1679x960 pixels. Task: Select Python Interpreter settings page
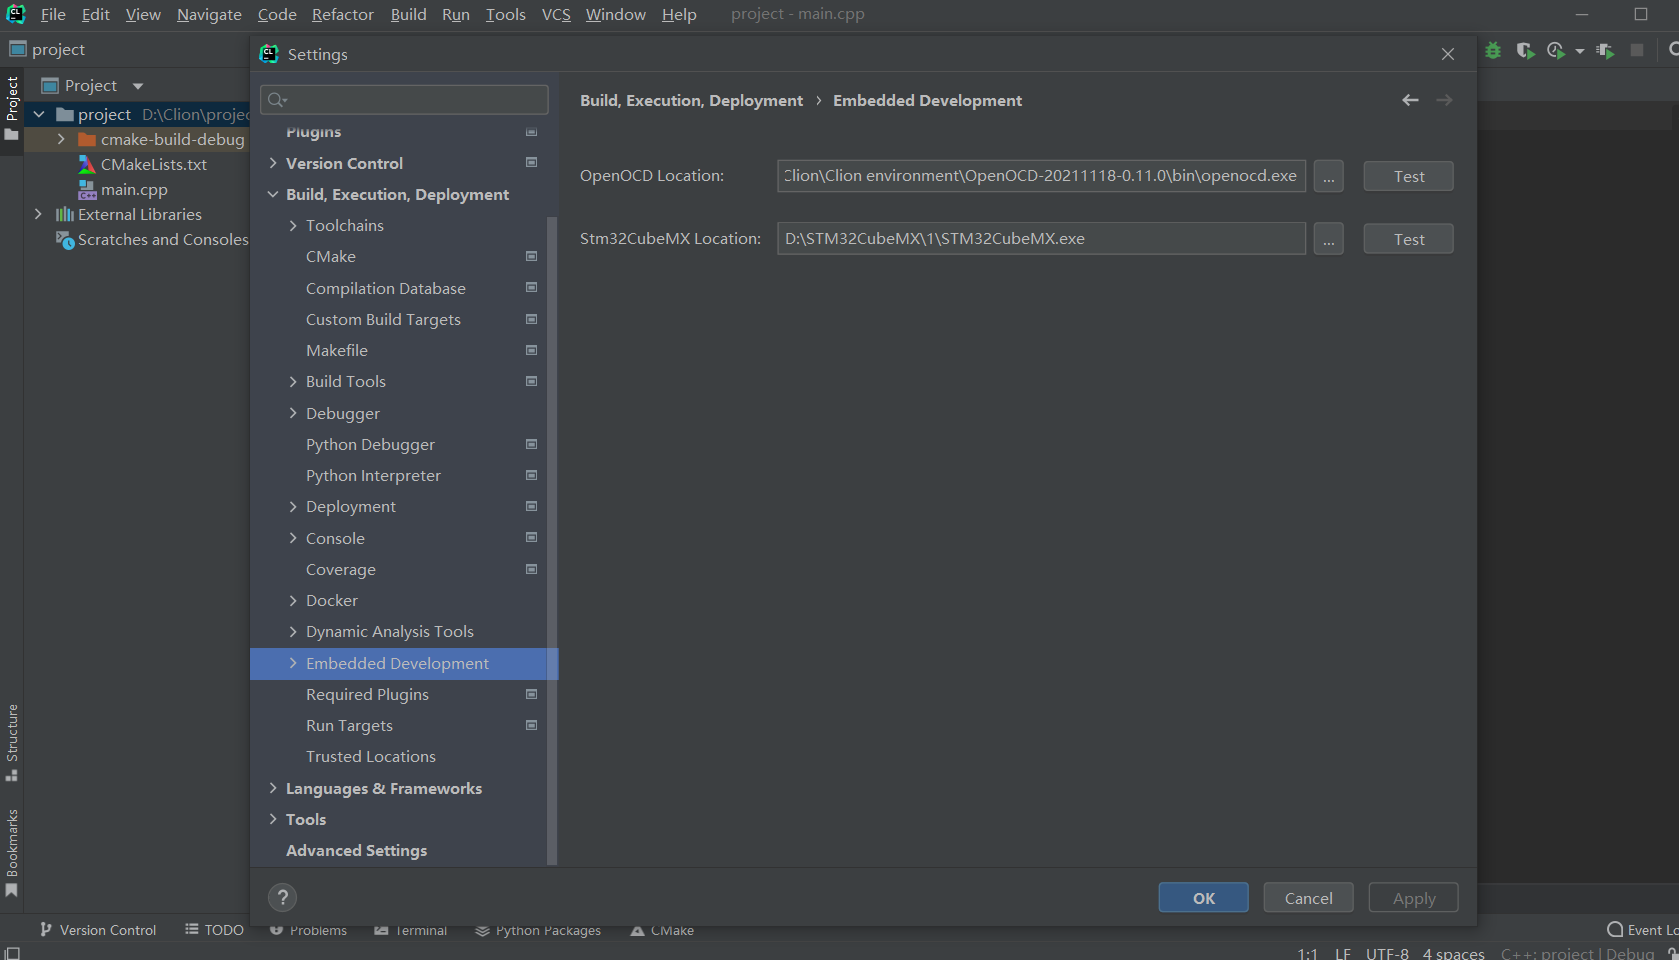373,475
